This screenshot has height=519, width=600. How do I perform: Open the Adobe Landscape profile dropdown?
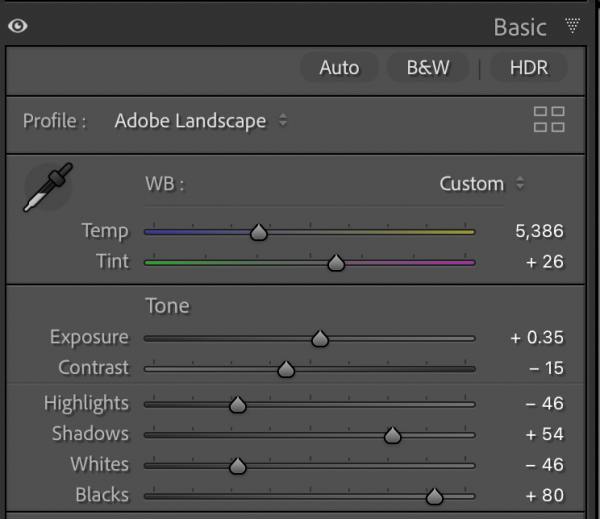(x=201, y=121)
